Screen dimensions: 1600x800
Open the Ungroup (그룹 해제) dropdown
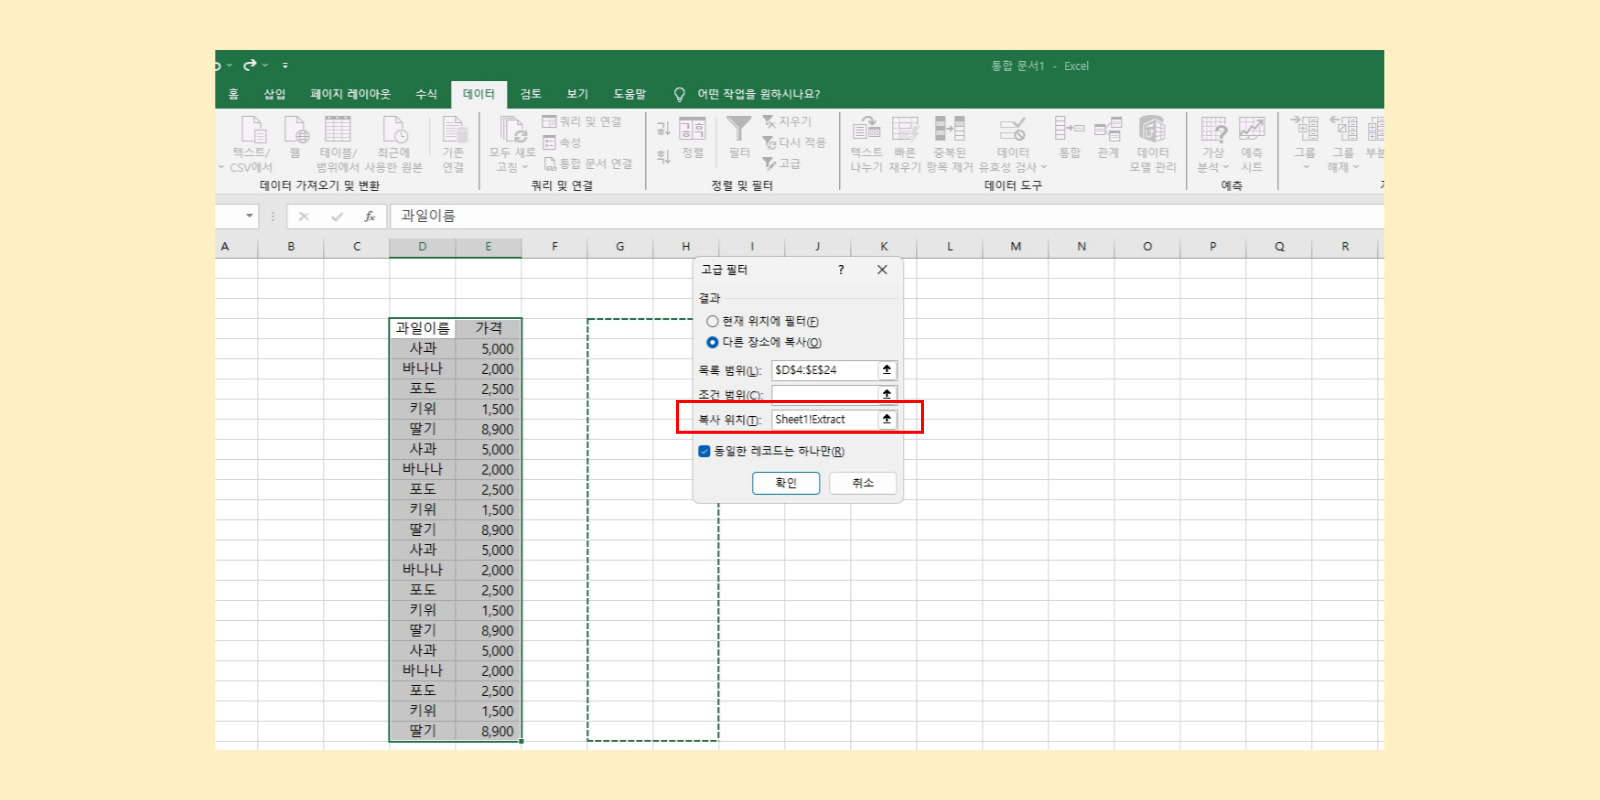[x=1343, y=144]
